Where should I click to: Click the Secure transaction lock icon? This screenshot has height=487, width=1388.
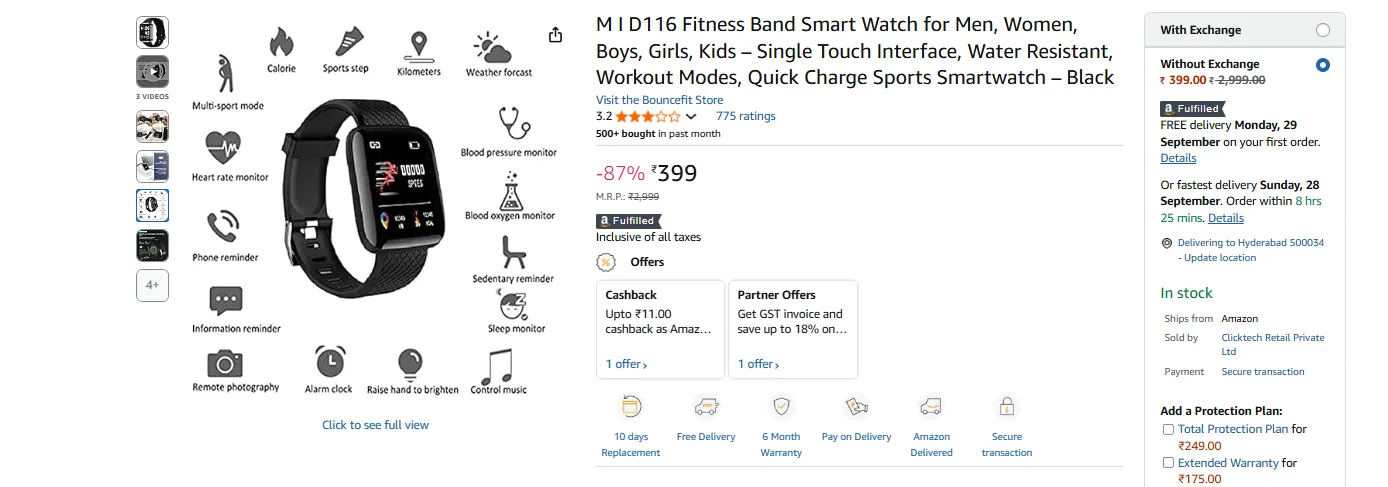tap(1007, 406)
